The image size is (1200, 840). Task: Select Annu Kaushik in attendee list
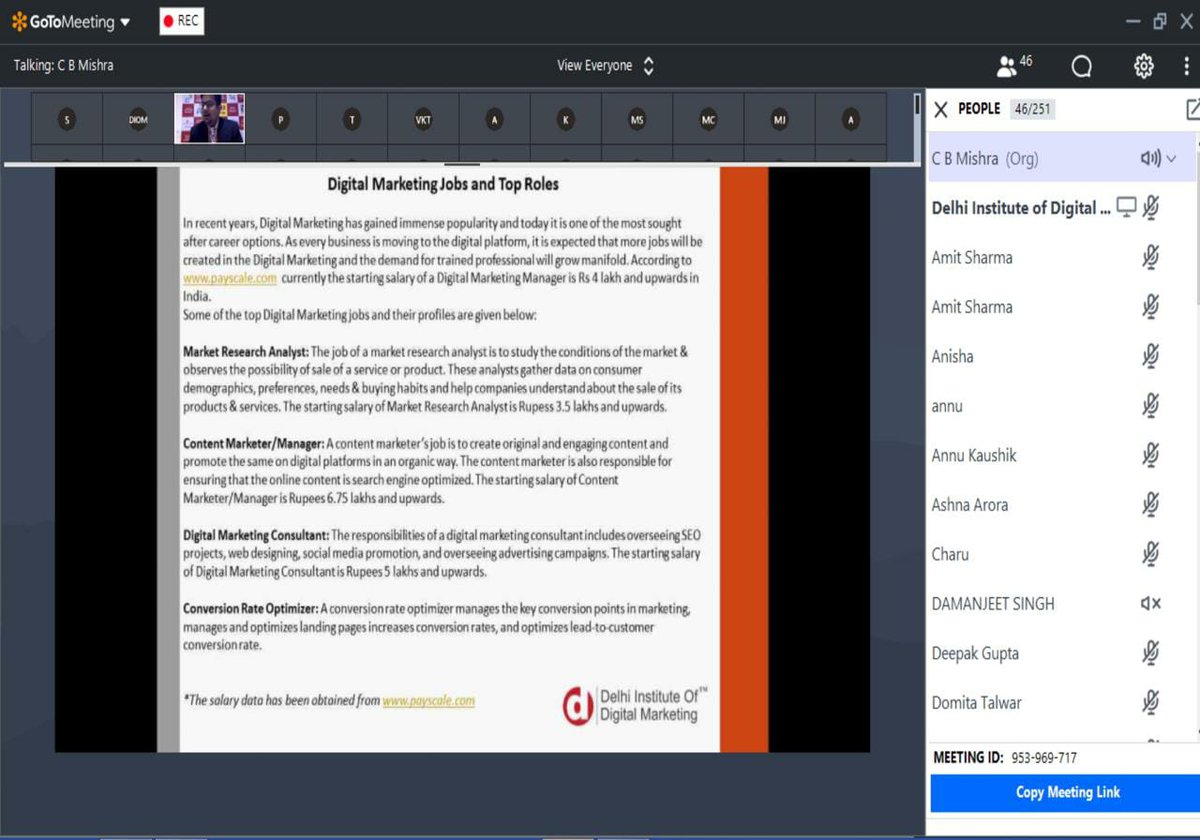(974, 455)
